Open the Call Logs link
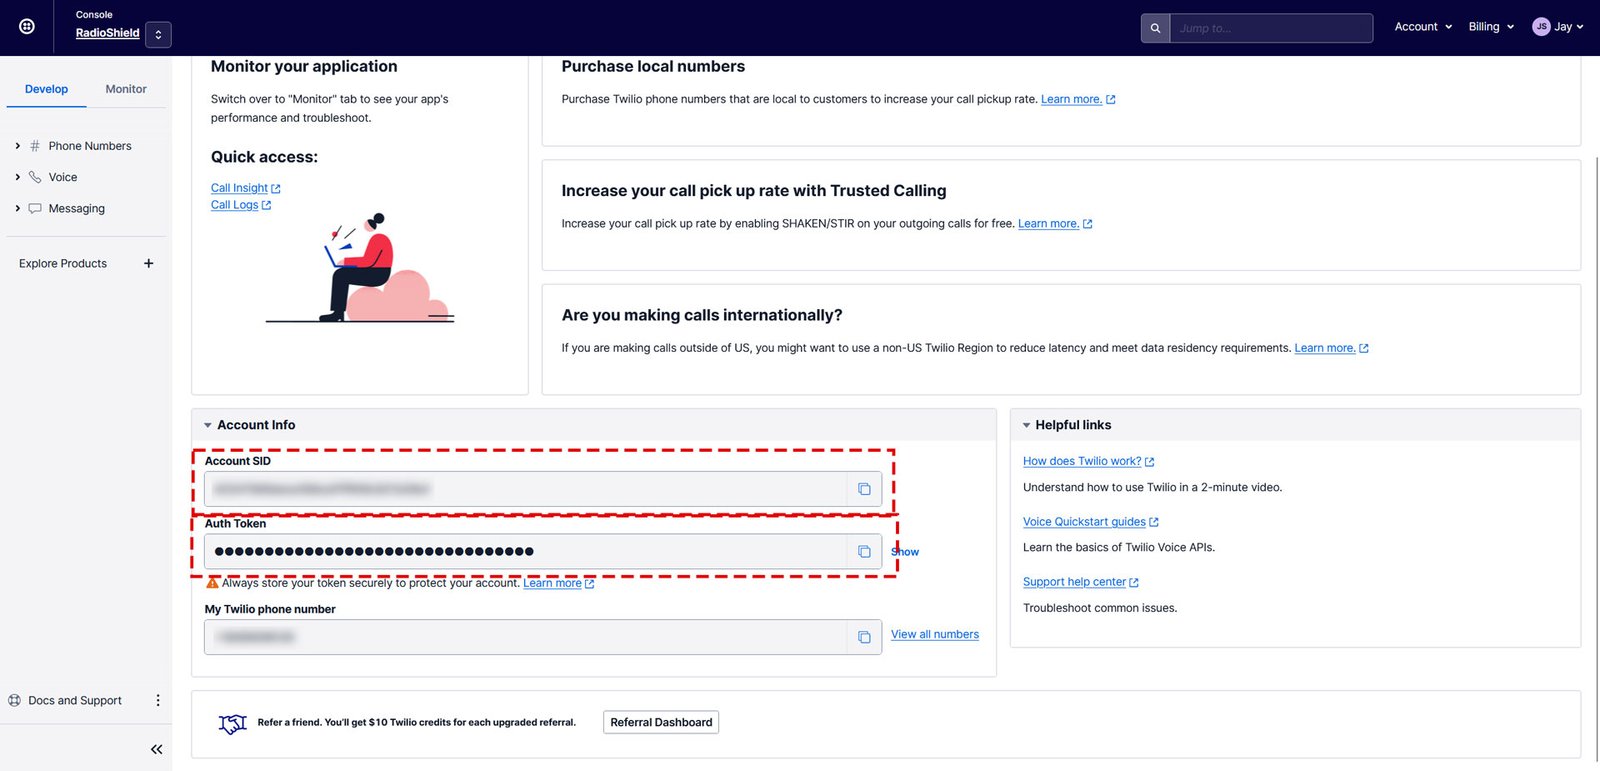The width and height of the screenshot is (1600, 771). click(x=234, y=205)
